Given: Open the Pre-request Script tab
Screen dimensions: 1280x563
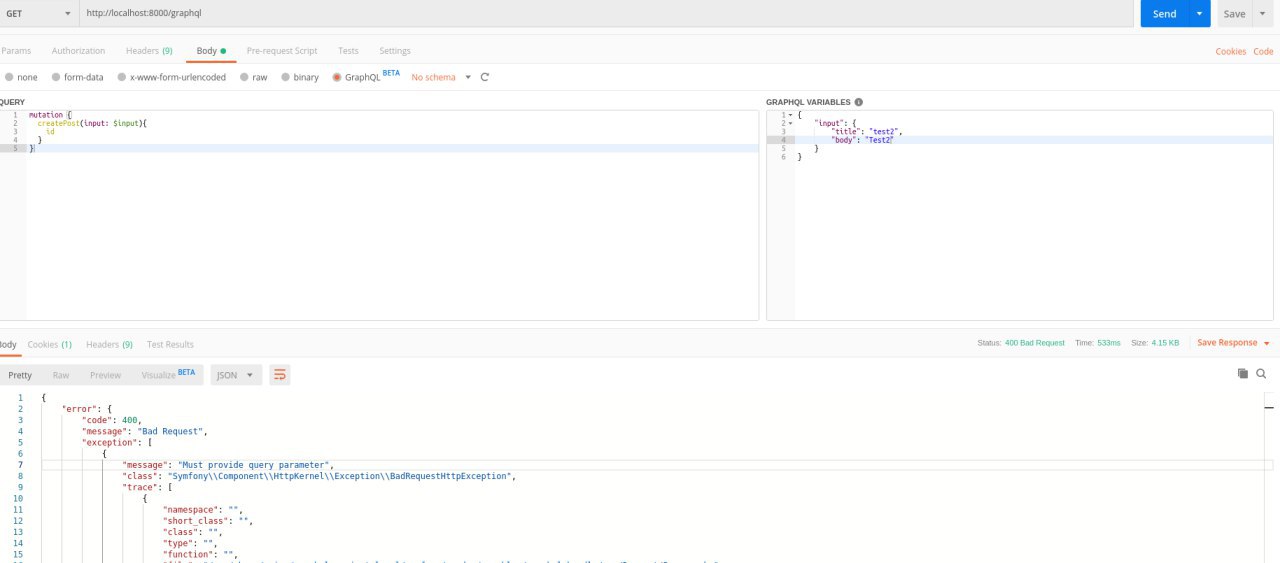Looking at the screenshot, I should pyautogui.click(x=282, y=50).
